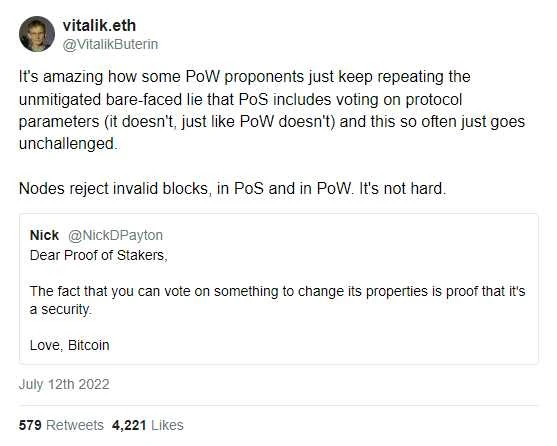The width and height of the screenshot is (557, 446).
Task: View the 579 Retweets list
Action: (x=61, y=425)
